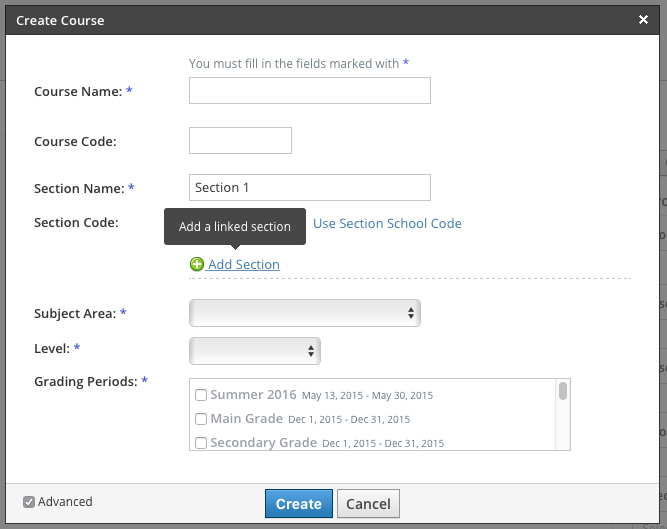Tick the Secondary Grade checkbox
Image resolution: width=667 pixels, height=529 pixels.
coord(201,443)
